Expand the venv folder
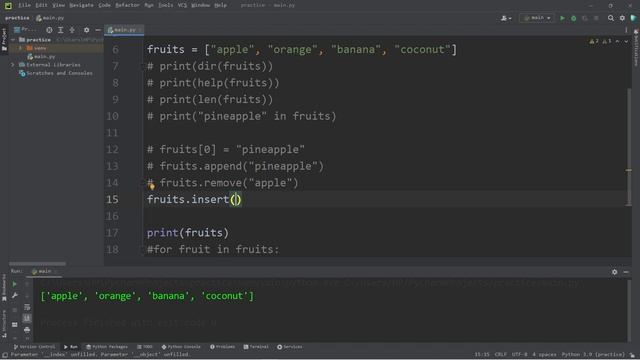The width and height of the screenshot is (640, 360). (20, 48)
